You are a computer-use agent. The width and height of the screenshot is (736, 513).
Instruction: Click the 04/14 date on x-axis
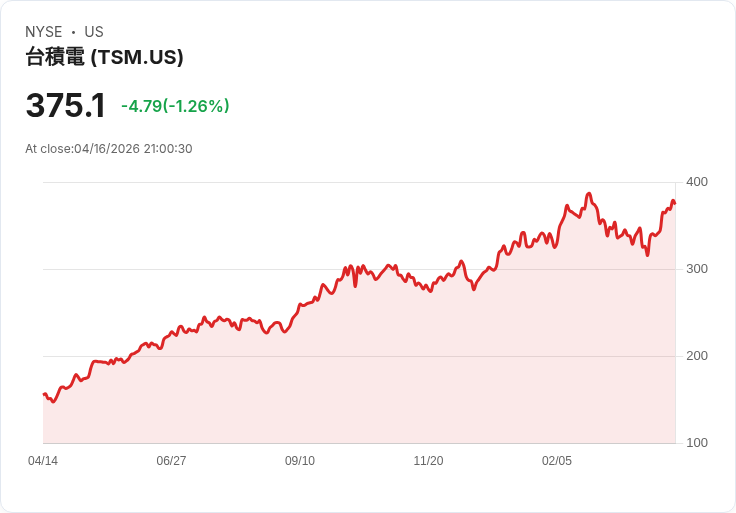tap(43, 461)
